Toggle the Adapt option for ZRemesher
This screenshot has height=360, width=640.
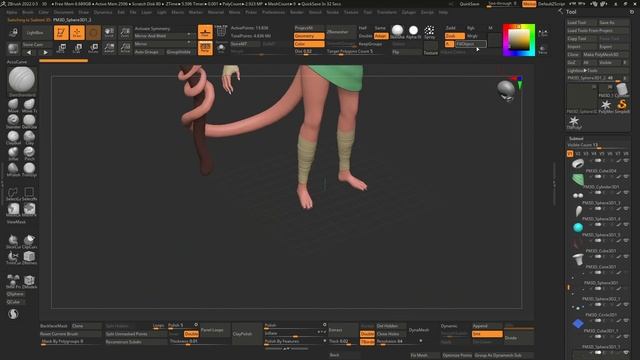click(381, 36)
